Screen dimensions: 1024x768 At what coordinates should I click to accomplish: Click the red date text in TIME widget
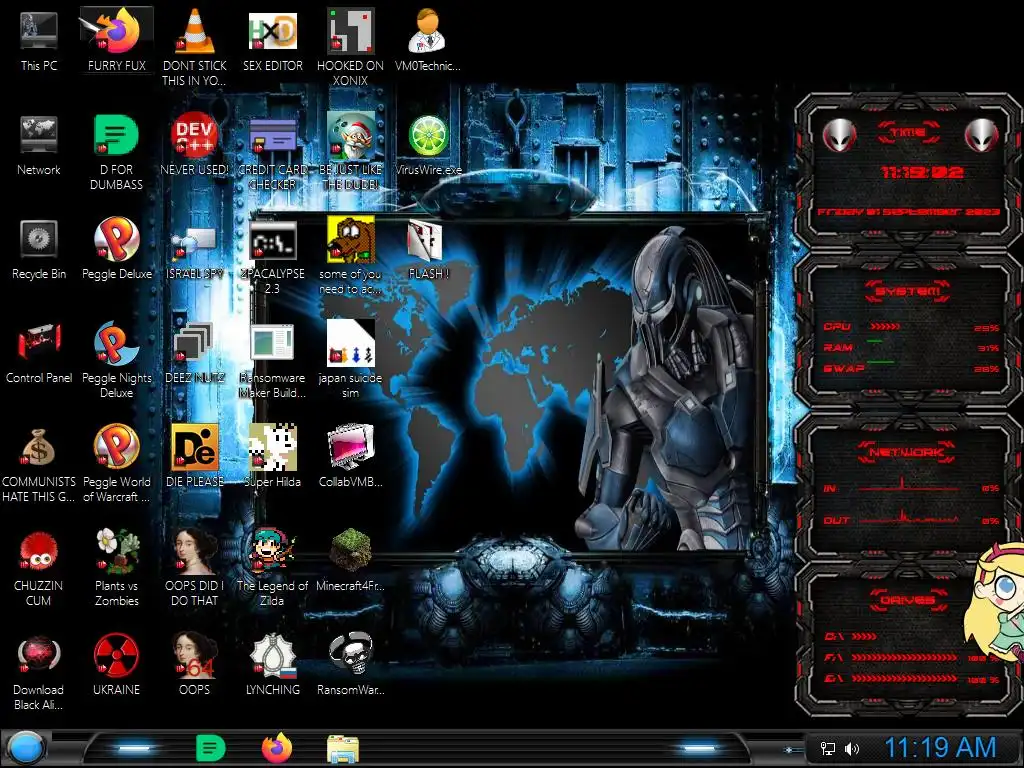click(x=908, y=212)
